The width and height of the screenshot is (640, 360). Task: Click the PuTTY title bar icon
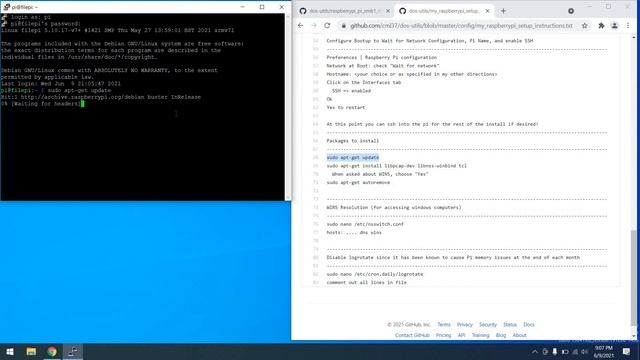point(6,7)
